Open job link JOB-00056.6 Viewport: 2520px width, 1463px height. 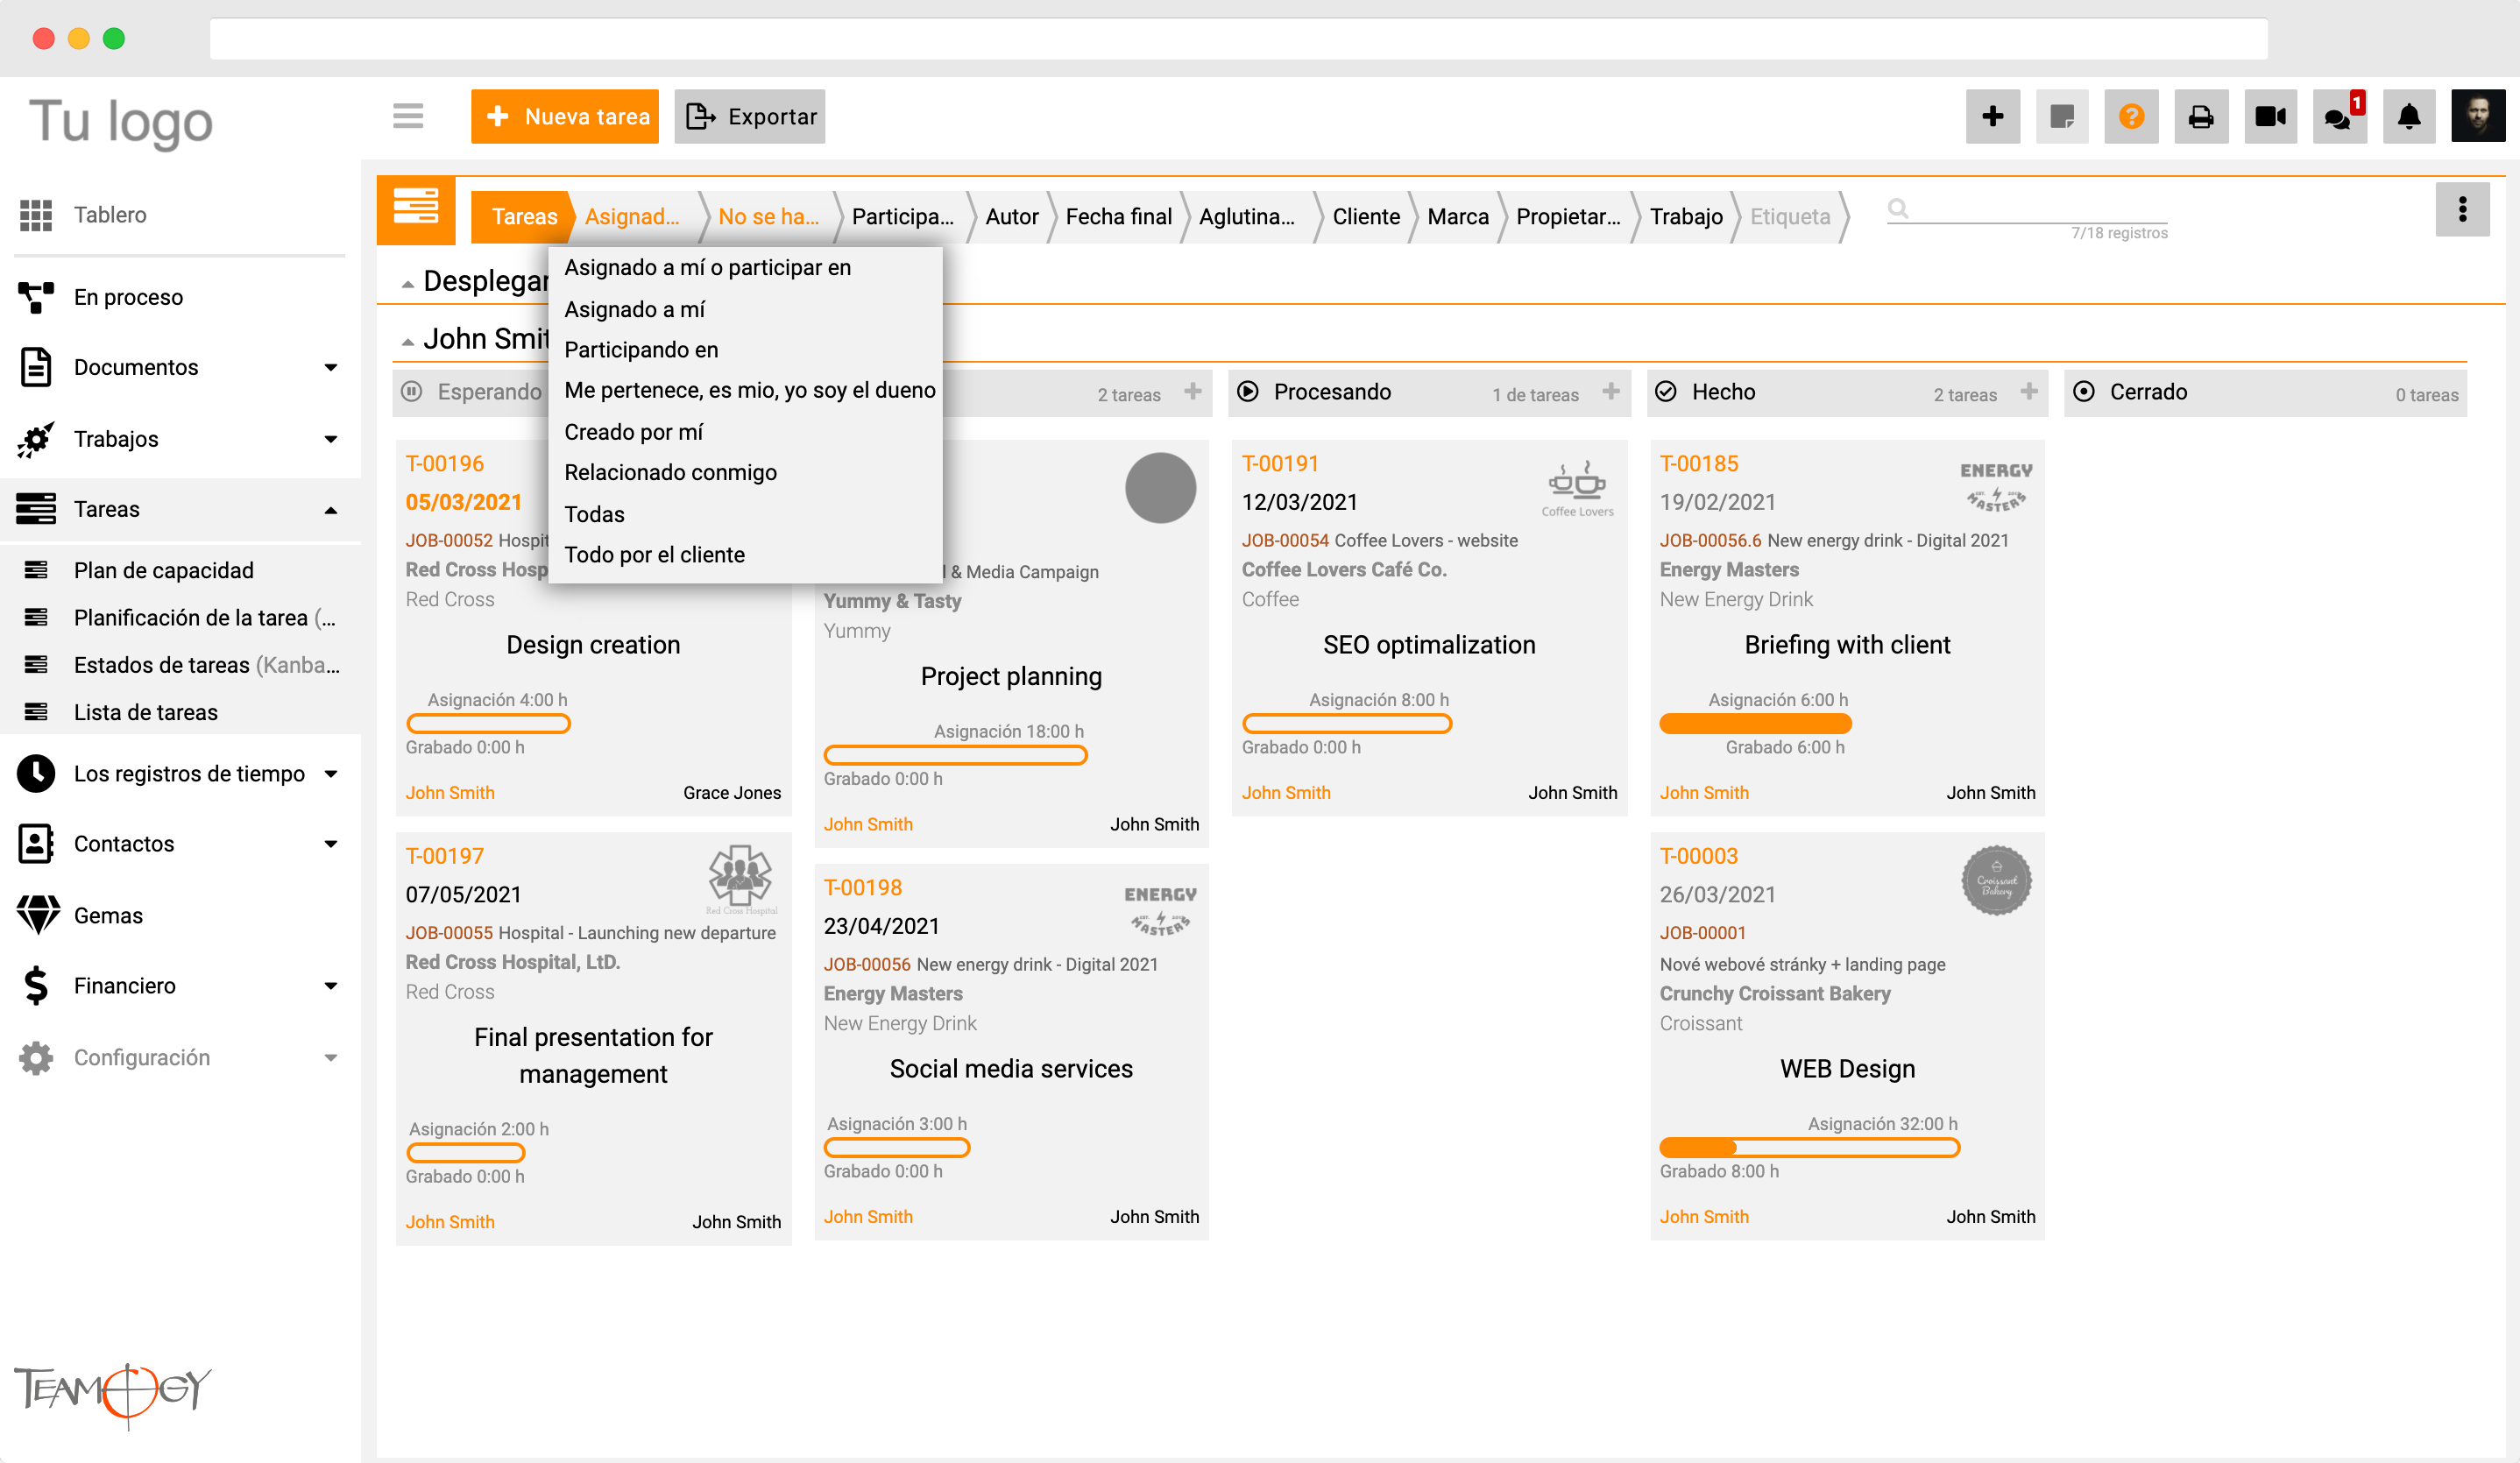[1710, 541]
